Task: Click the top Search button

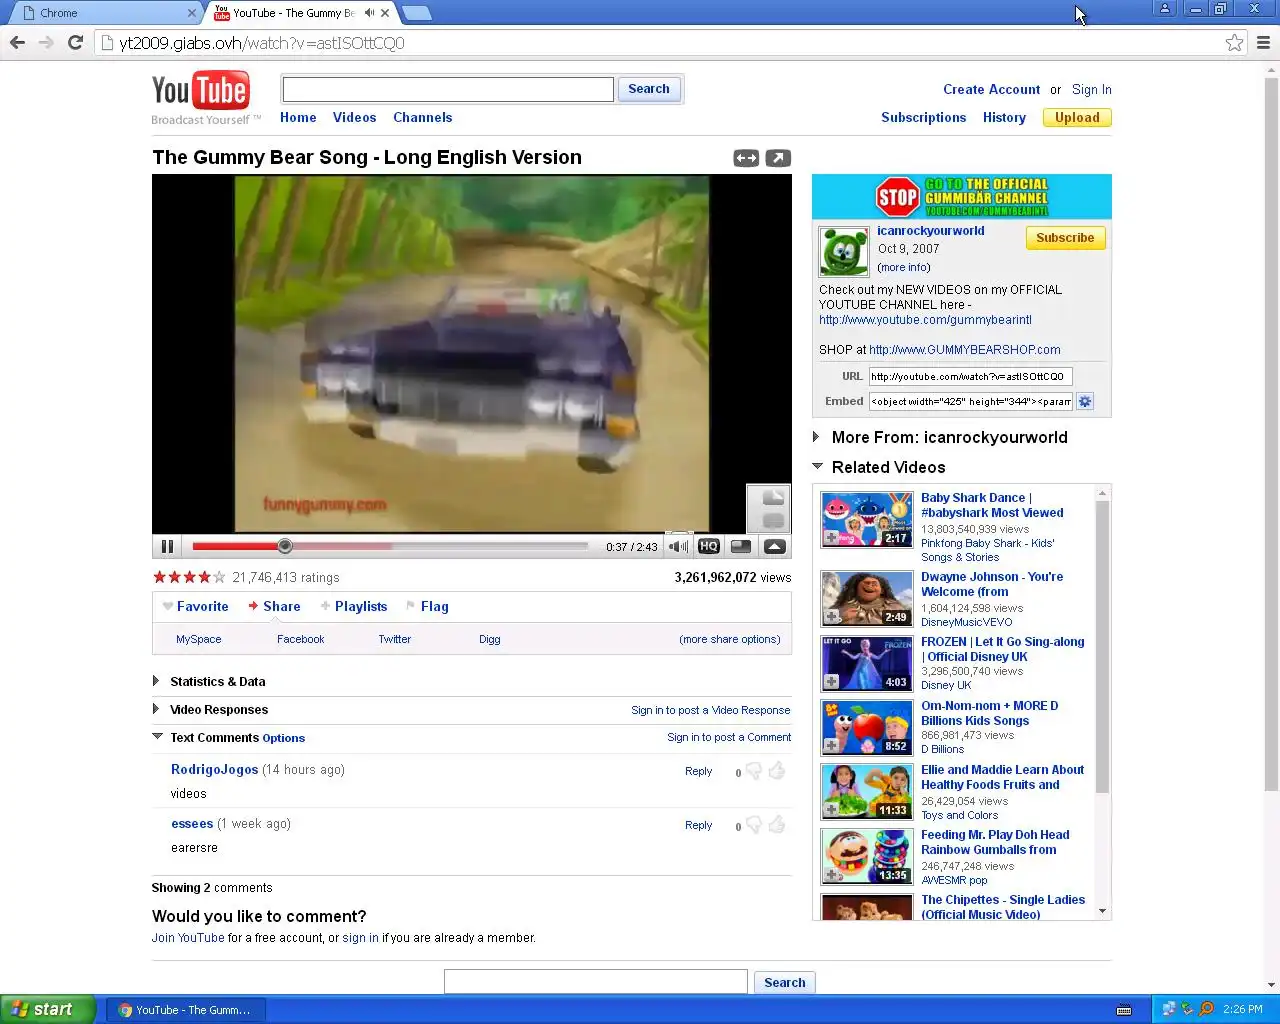Action: 649,89
